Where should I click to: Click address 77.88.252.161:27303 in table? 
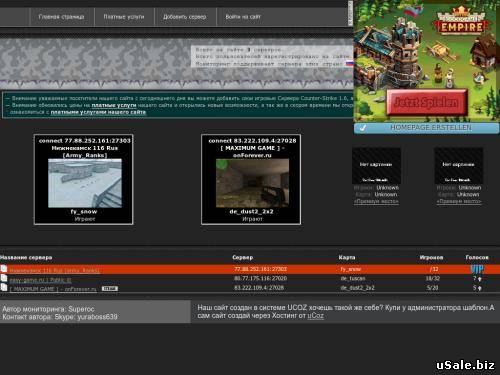click(x=260, y=269)
